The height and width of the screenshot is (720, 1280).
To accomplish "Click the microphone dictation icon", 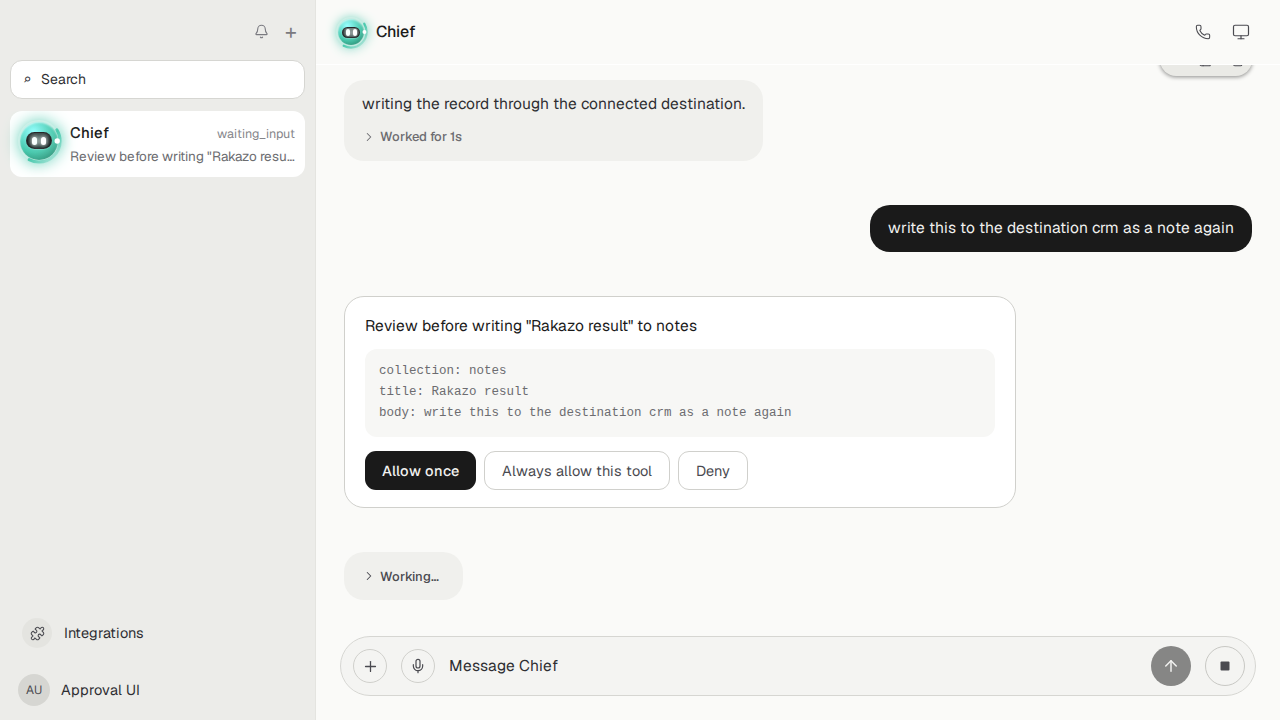I will (418, 666).
